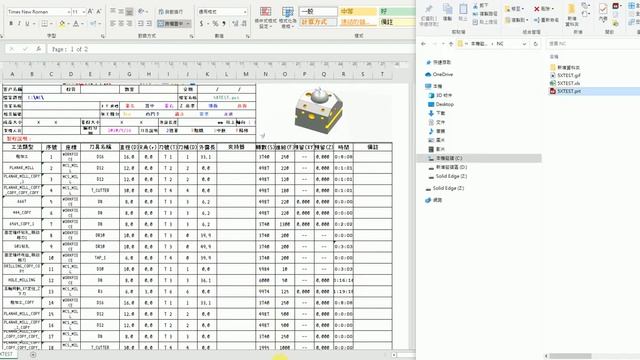Viewport: 640px width, 360px height.
Task: Go up one folder level in Explorer
Action: [451, 44]
